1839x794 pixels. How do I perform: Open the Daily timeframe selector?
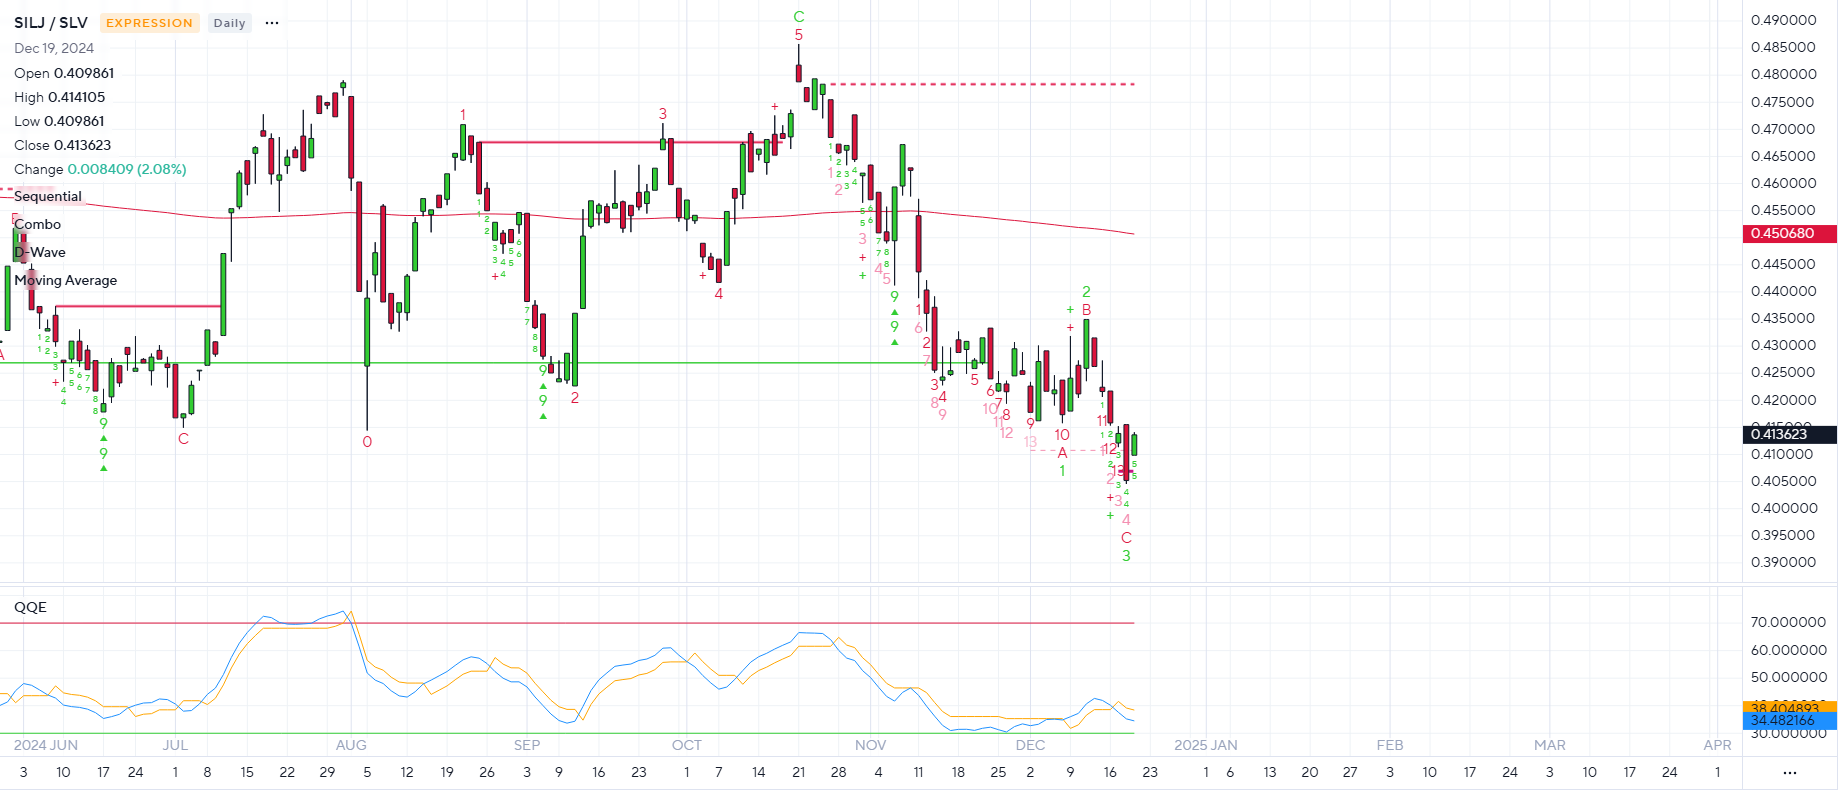pyautogui.click(x=229, y=23)
